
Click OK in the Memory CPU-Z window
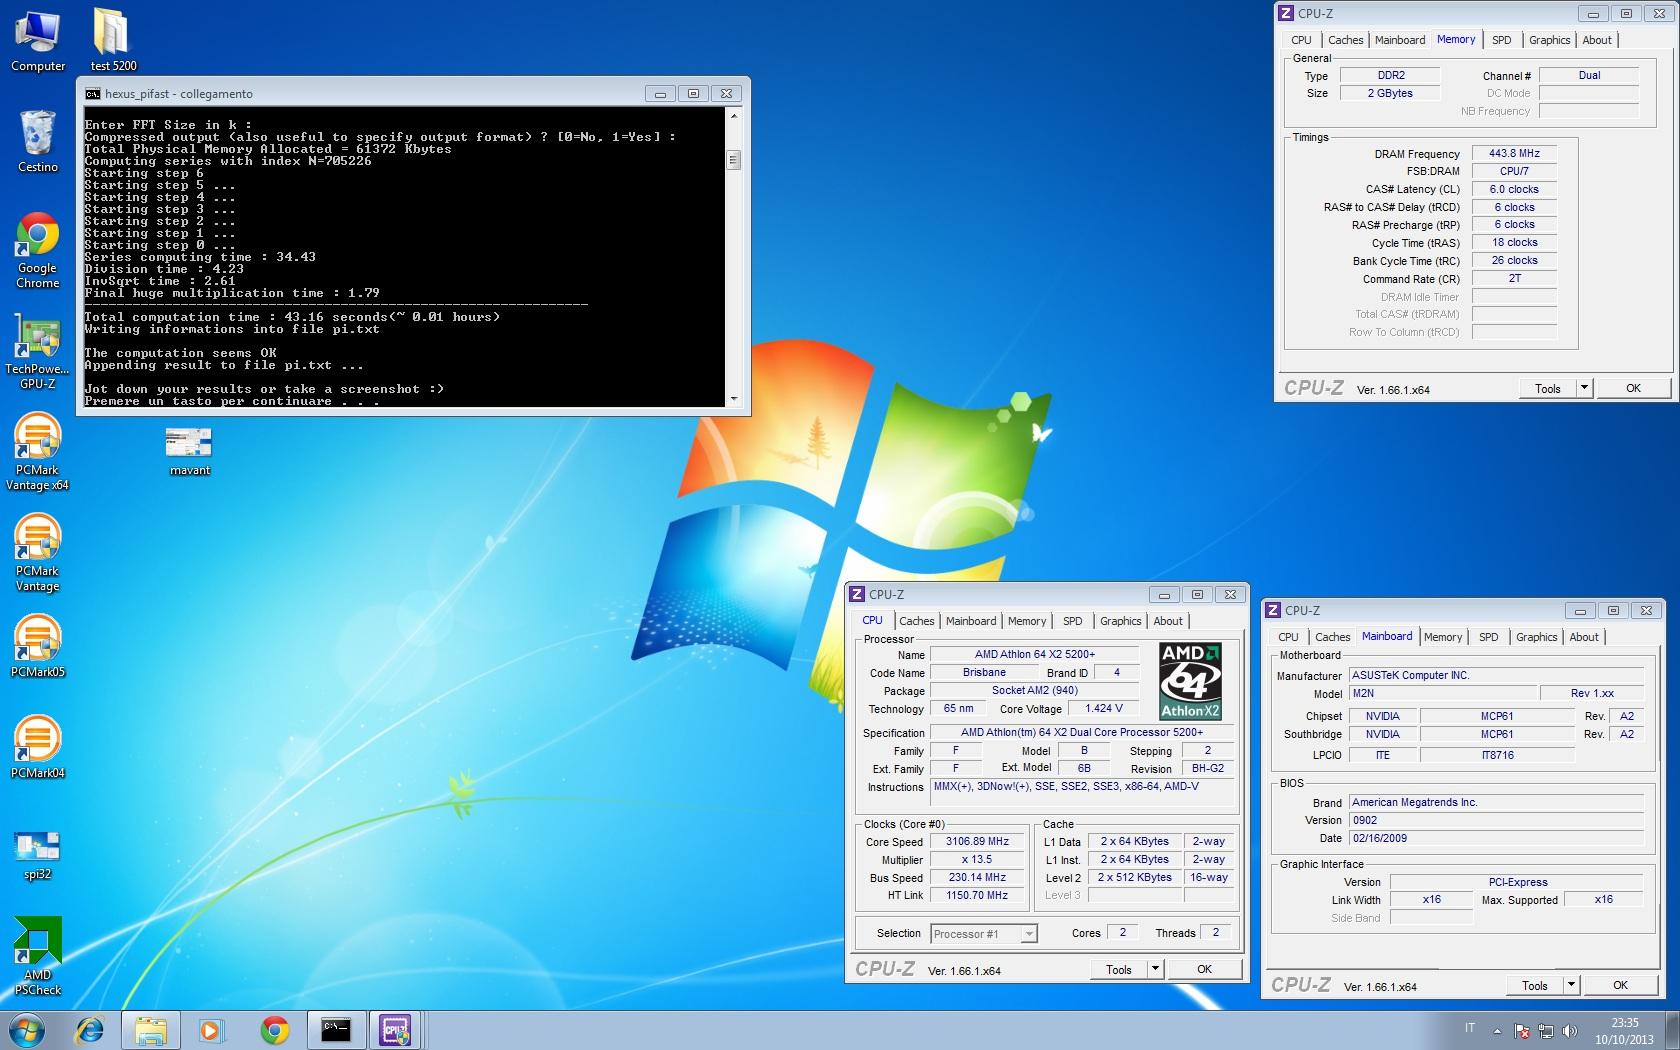click(x=1633, y=388)
